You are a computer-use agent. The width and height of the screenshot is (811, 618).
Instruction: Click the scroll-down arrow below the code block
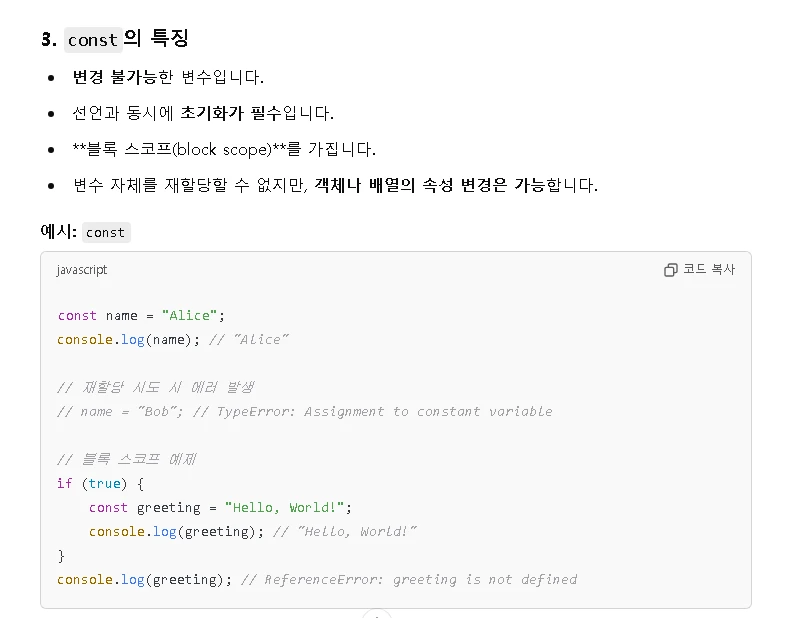(377, 614)
